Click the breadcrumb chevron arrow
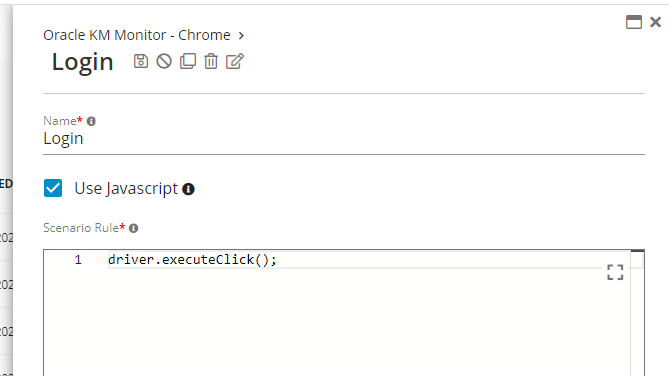The image size is (669, 376). coord(241,35)
